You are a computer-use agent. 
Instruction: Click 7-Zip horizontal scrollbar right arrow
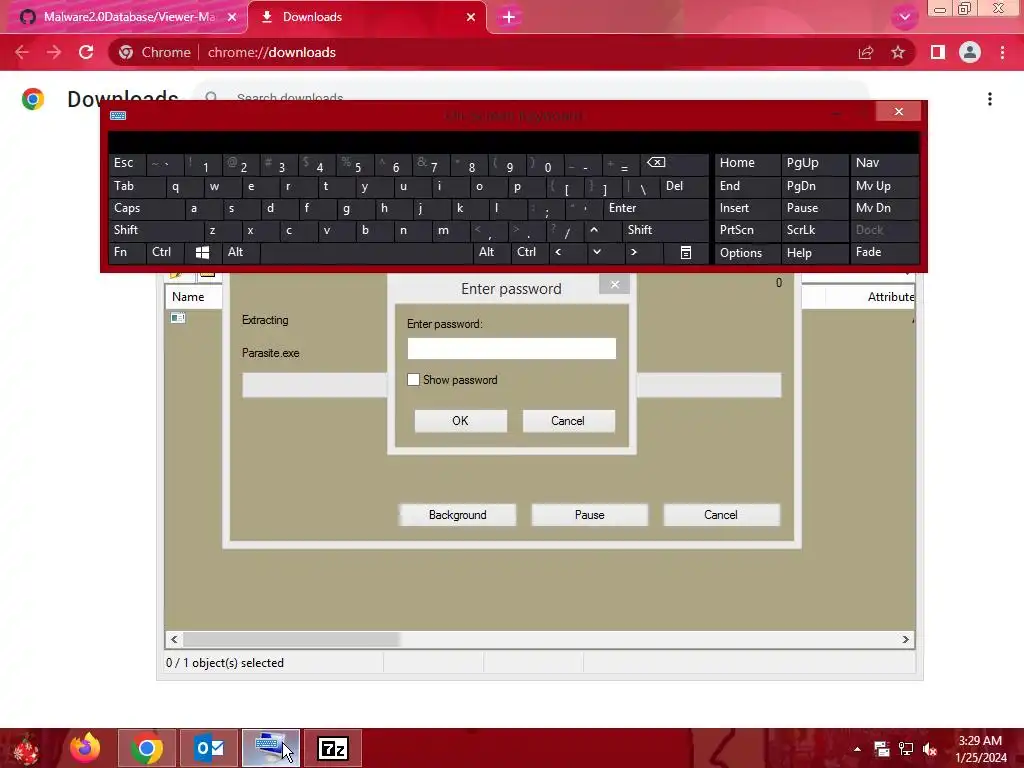906,639
